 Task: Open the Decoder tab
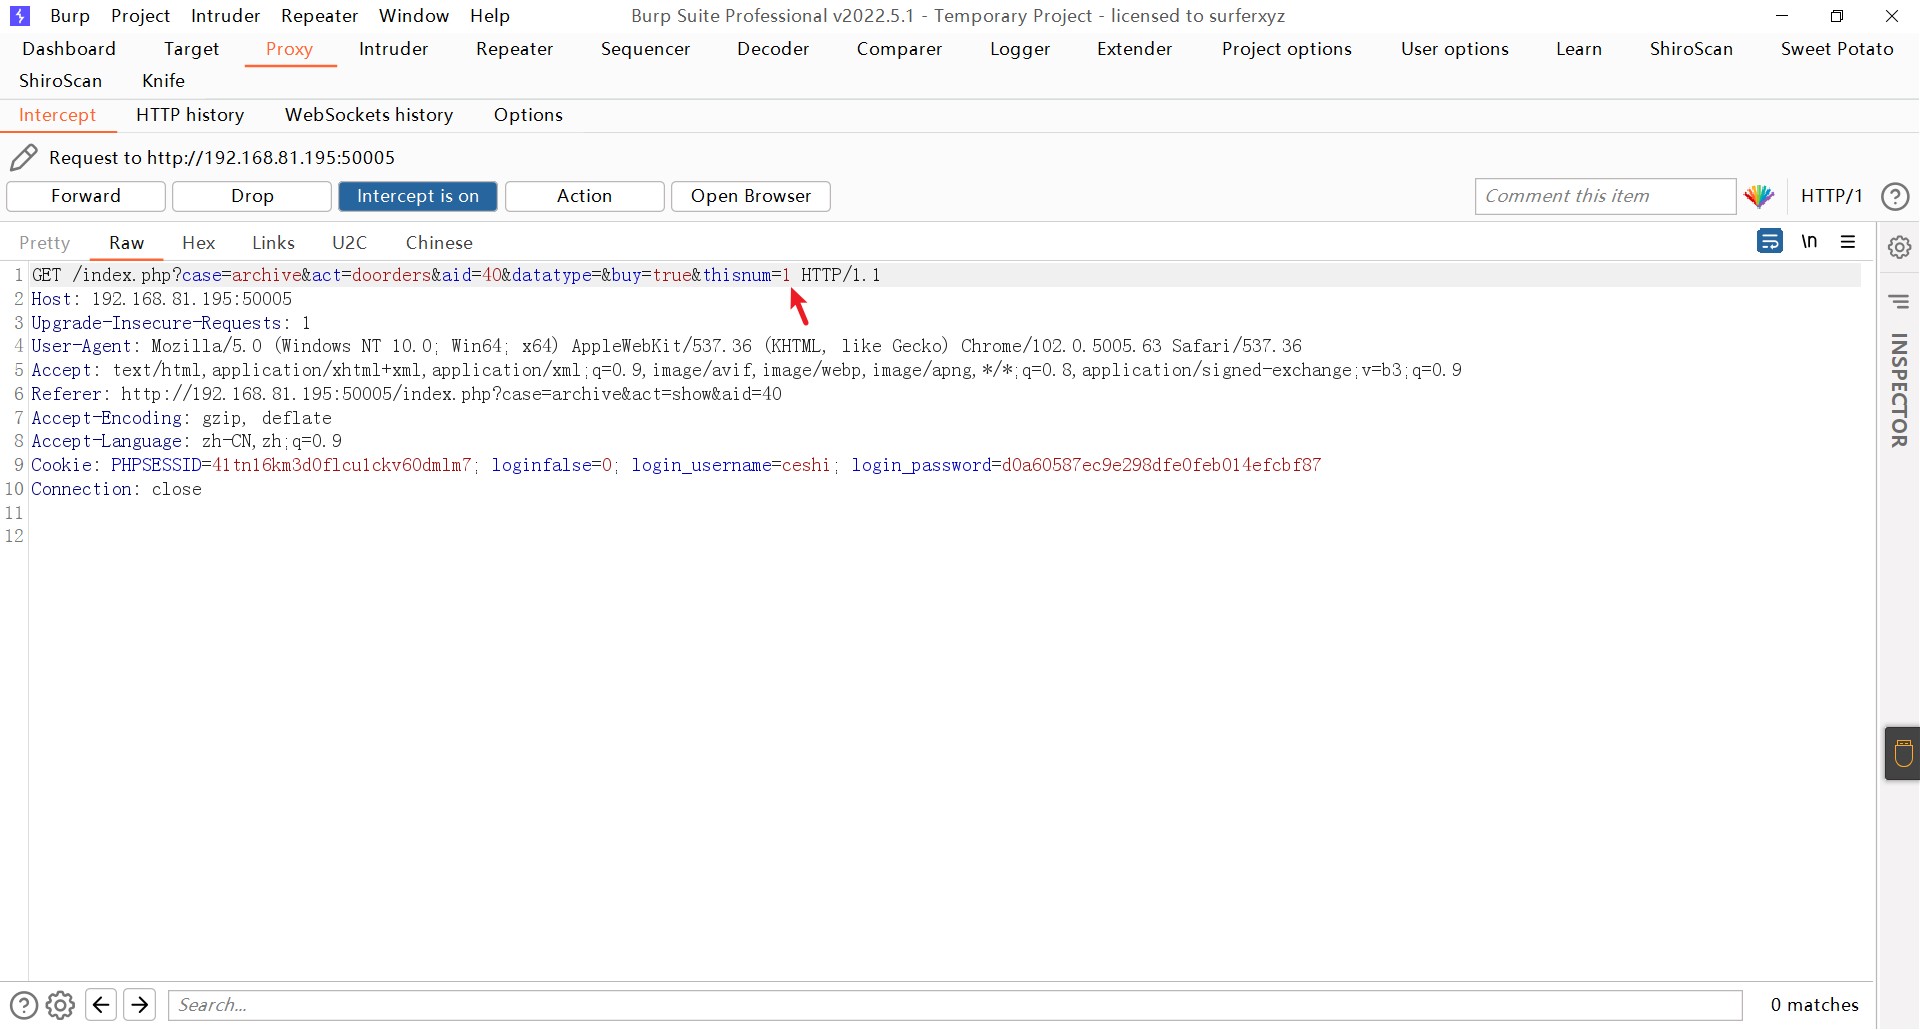point(773,49)
